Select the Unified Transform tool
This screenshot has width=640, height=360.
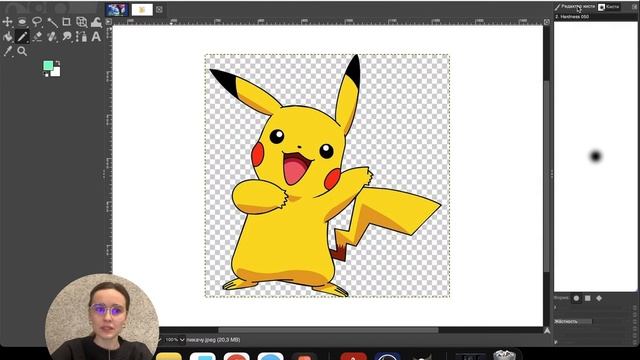pos(81,22)
